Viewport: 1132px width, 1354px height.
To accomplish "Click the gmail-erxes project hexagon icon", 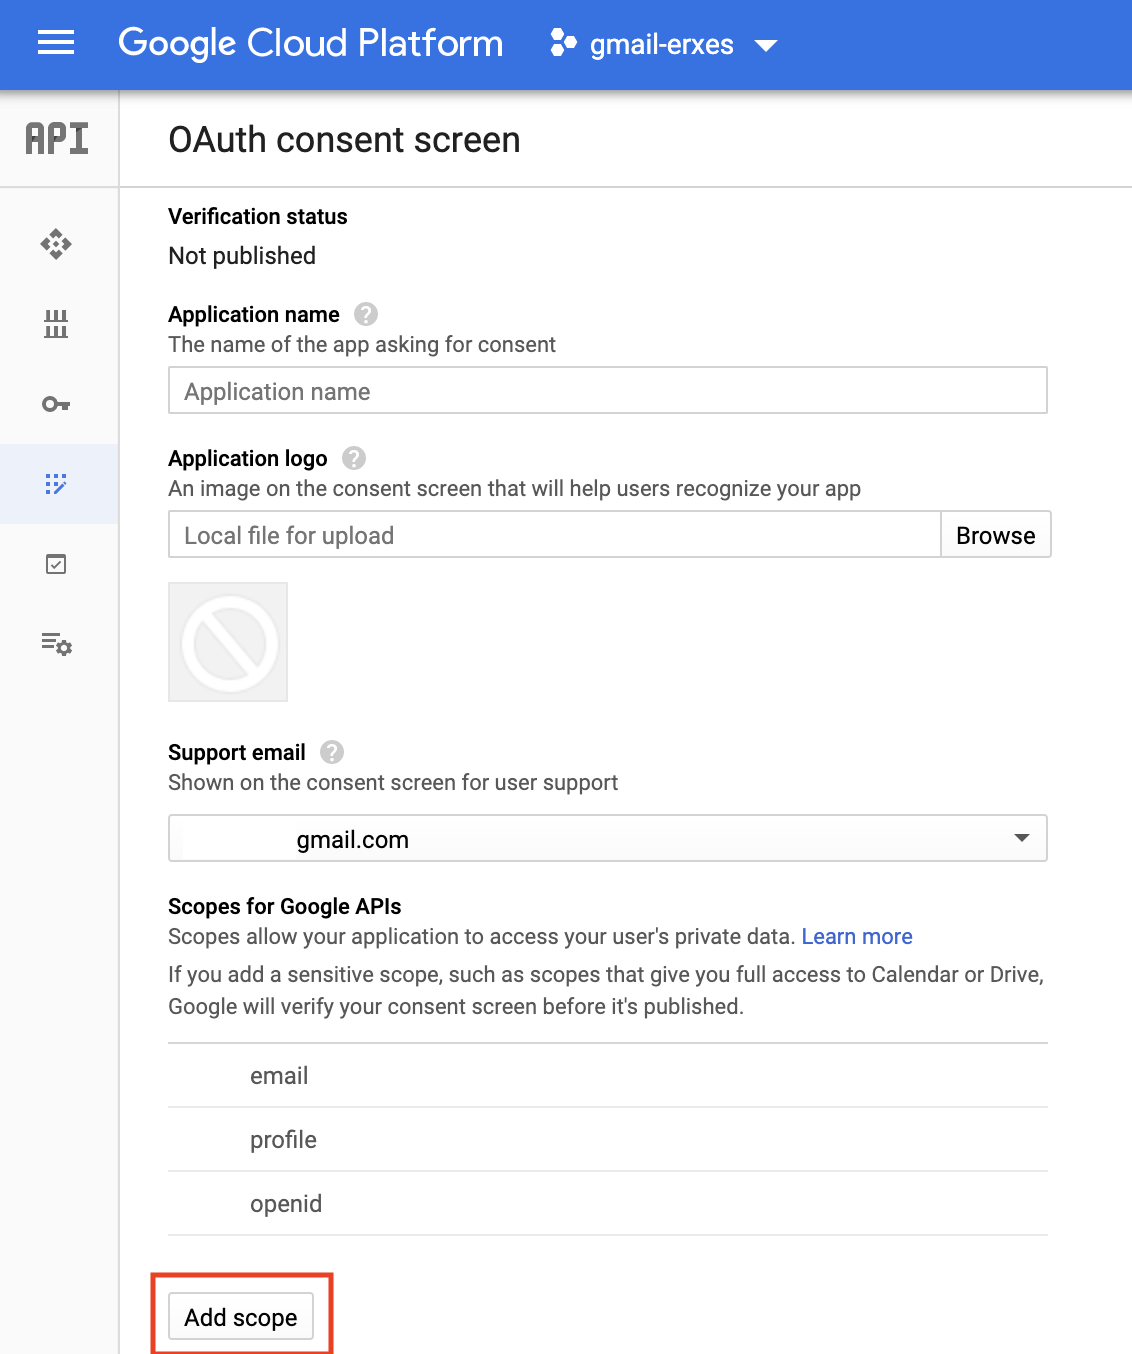I will pyautogui.click(x=563, y=43).
